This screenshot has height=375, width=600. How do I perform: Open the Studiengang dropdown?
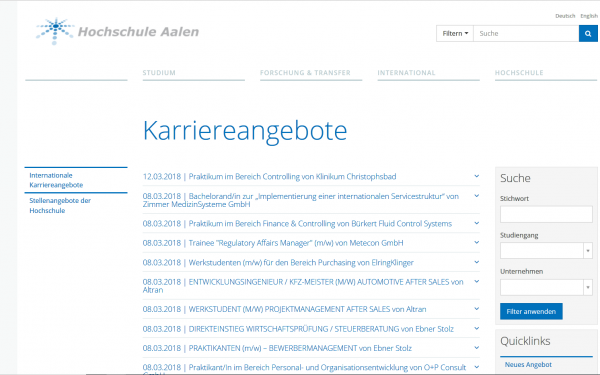546,251
